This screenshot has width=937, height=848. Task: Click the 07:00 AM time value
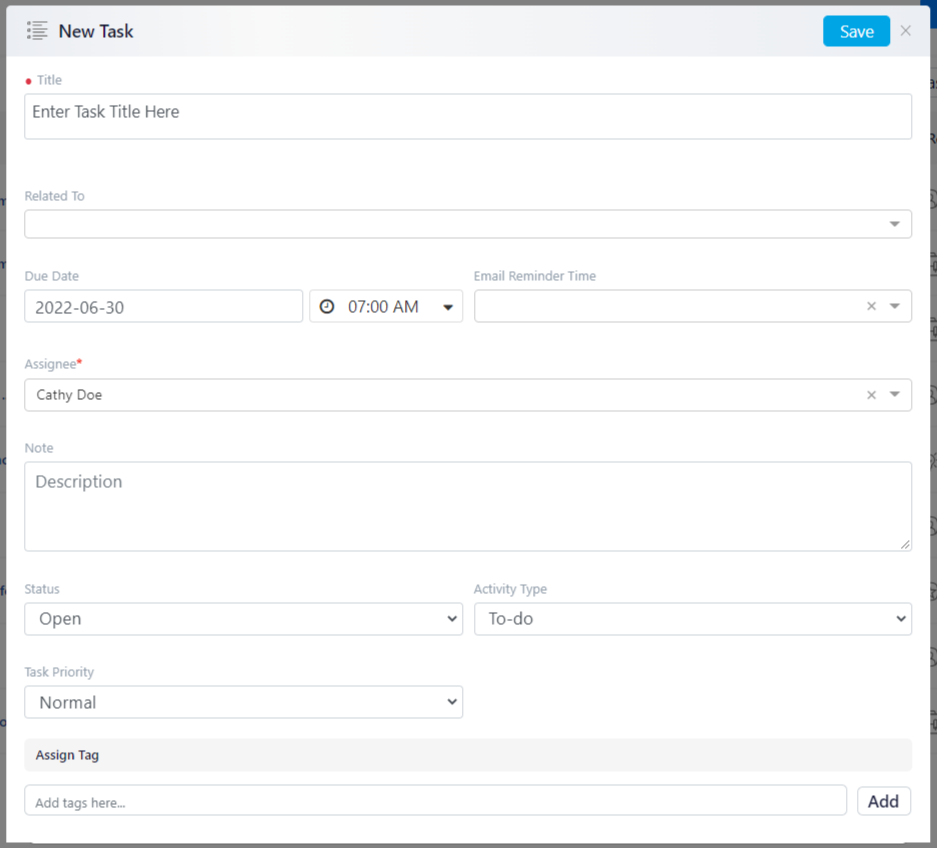click(383, 307)
